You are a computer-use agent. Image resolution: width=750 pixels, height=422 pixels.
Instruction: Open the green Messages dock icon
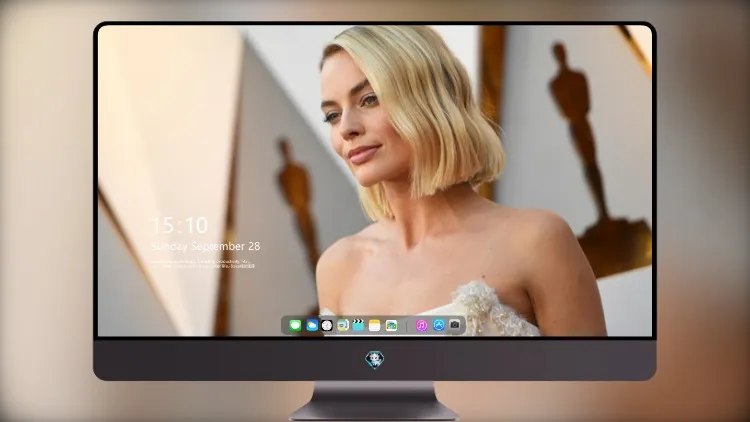pyautogui.click(x=295, y=325)
